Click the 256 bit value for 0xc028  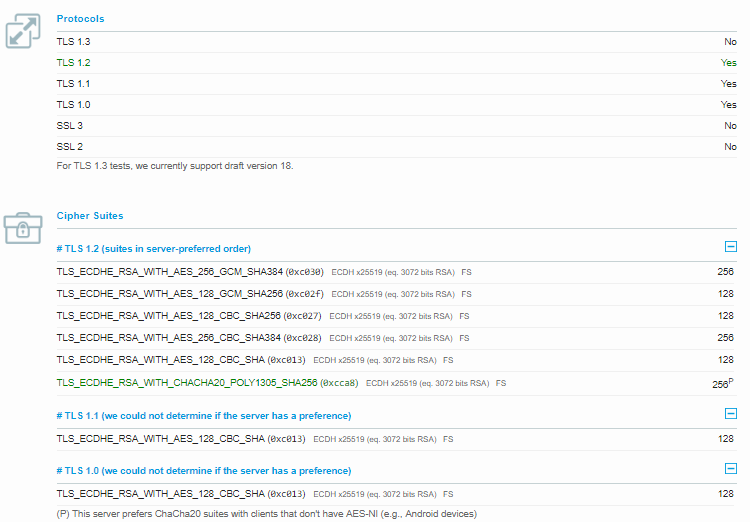coord(725,338)
